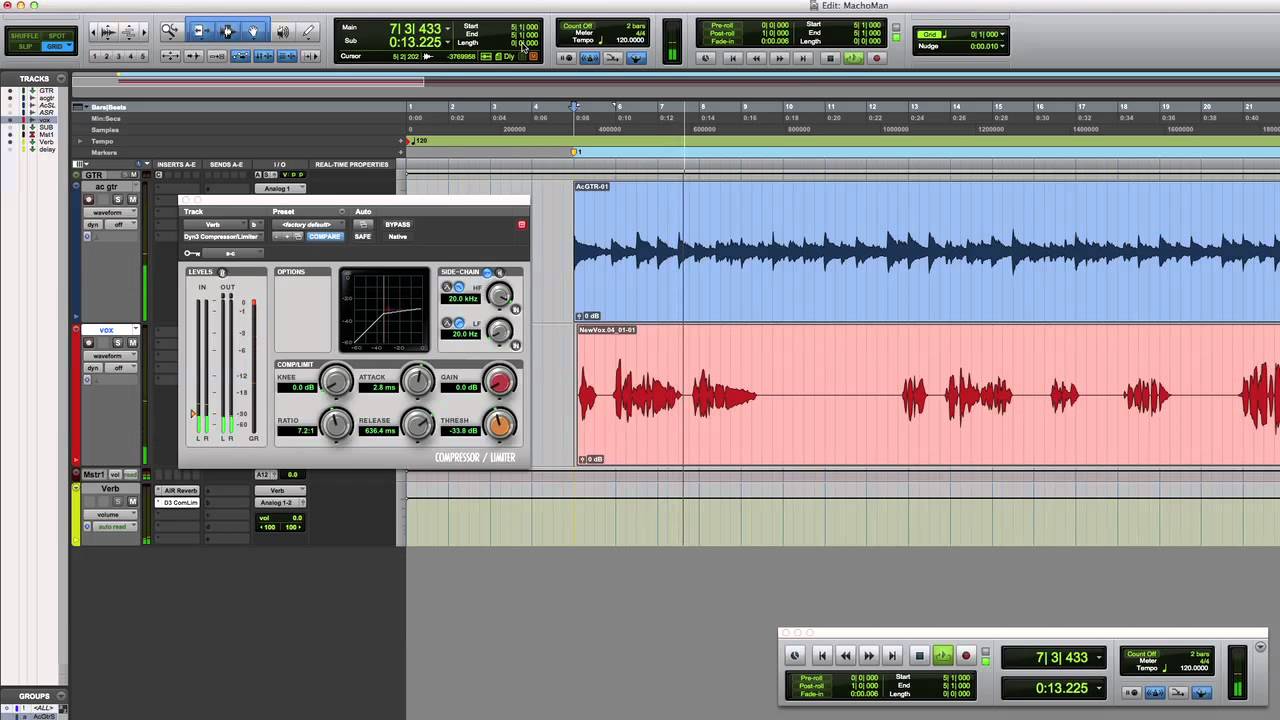Click Return to Zero in top transport
Viewport: 1280px width, 720px height.
click(x=733, y=58)
